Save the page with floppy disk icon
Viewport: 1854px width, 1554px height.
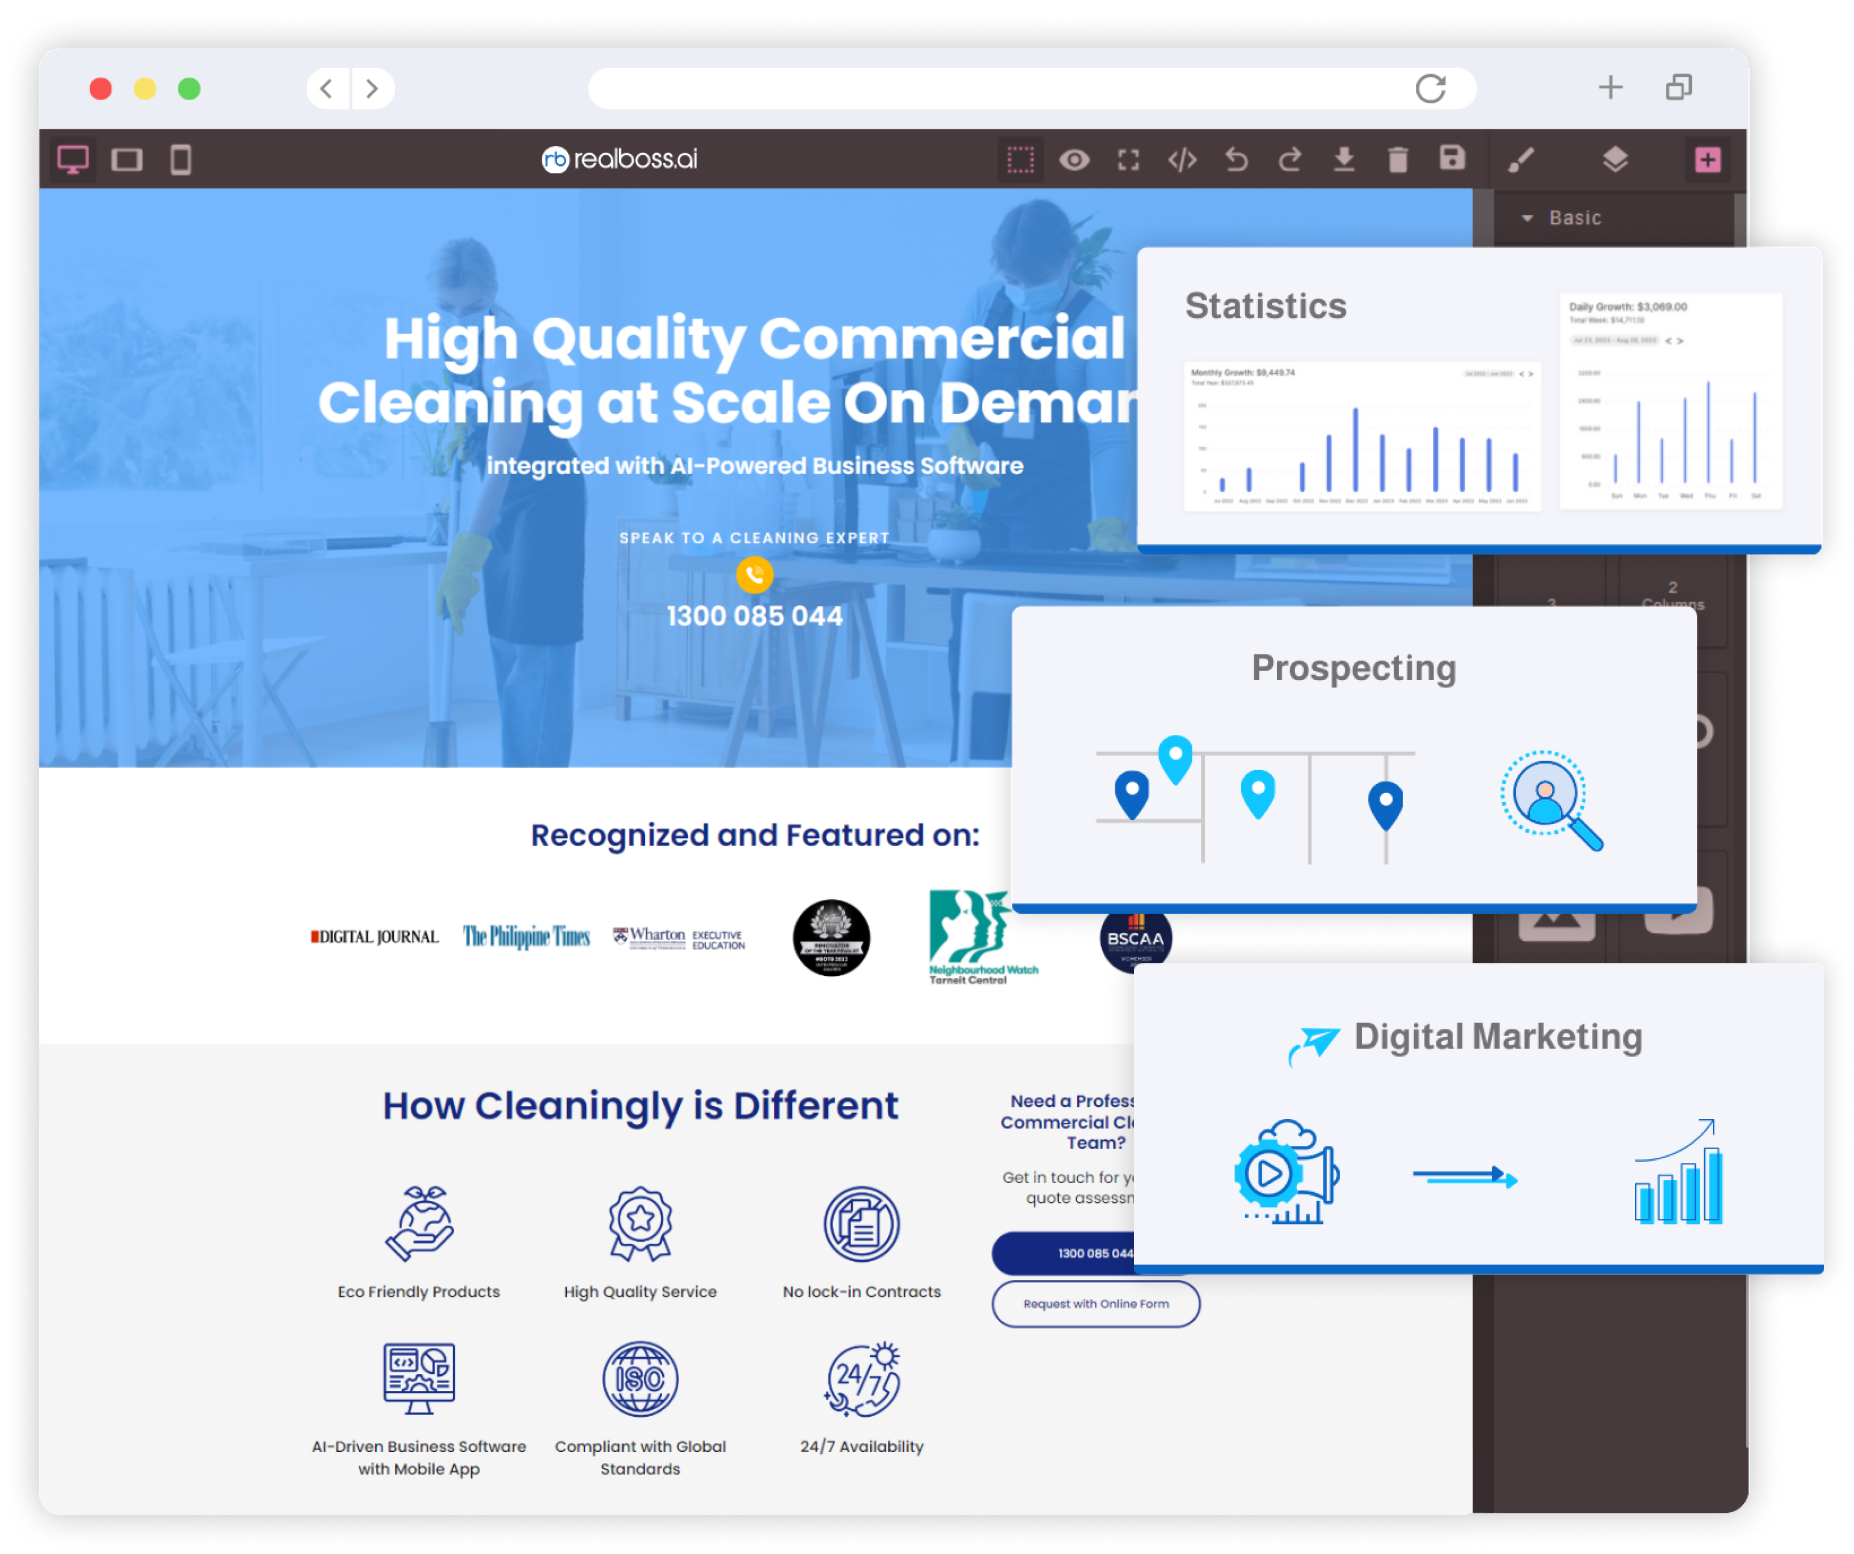coord(1452,158)
